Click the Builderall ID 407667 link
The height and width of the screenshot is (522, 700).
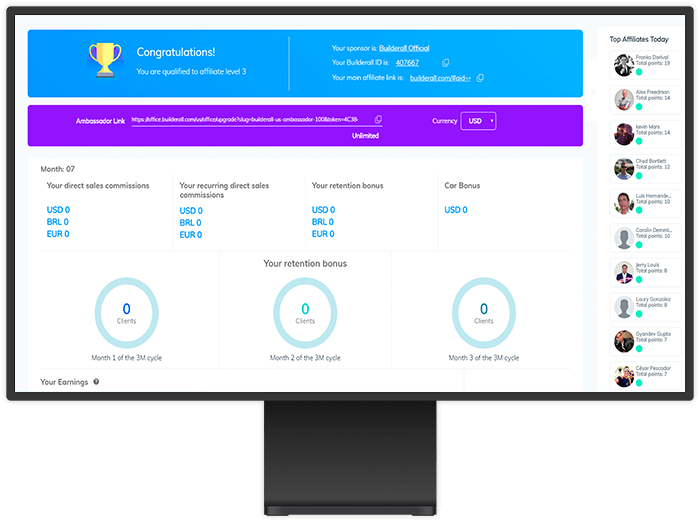pyautogui.click(x=407, y=63)
